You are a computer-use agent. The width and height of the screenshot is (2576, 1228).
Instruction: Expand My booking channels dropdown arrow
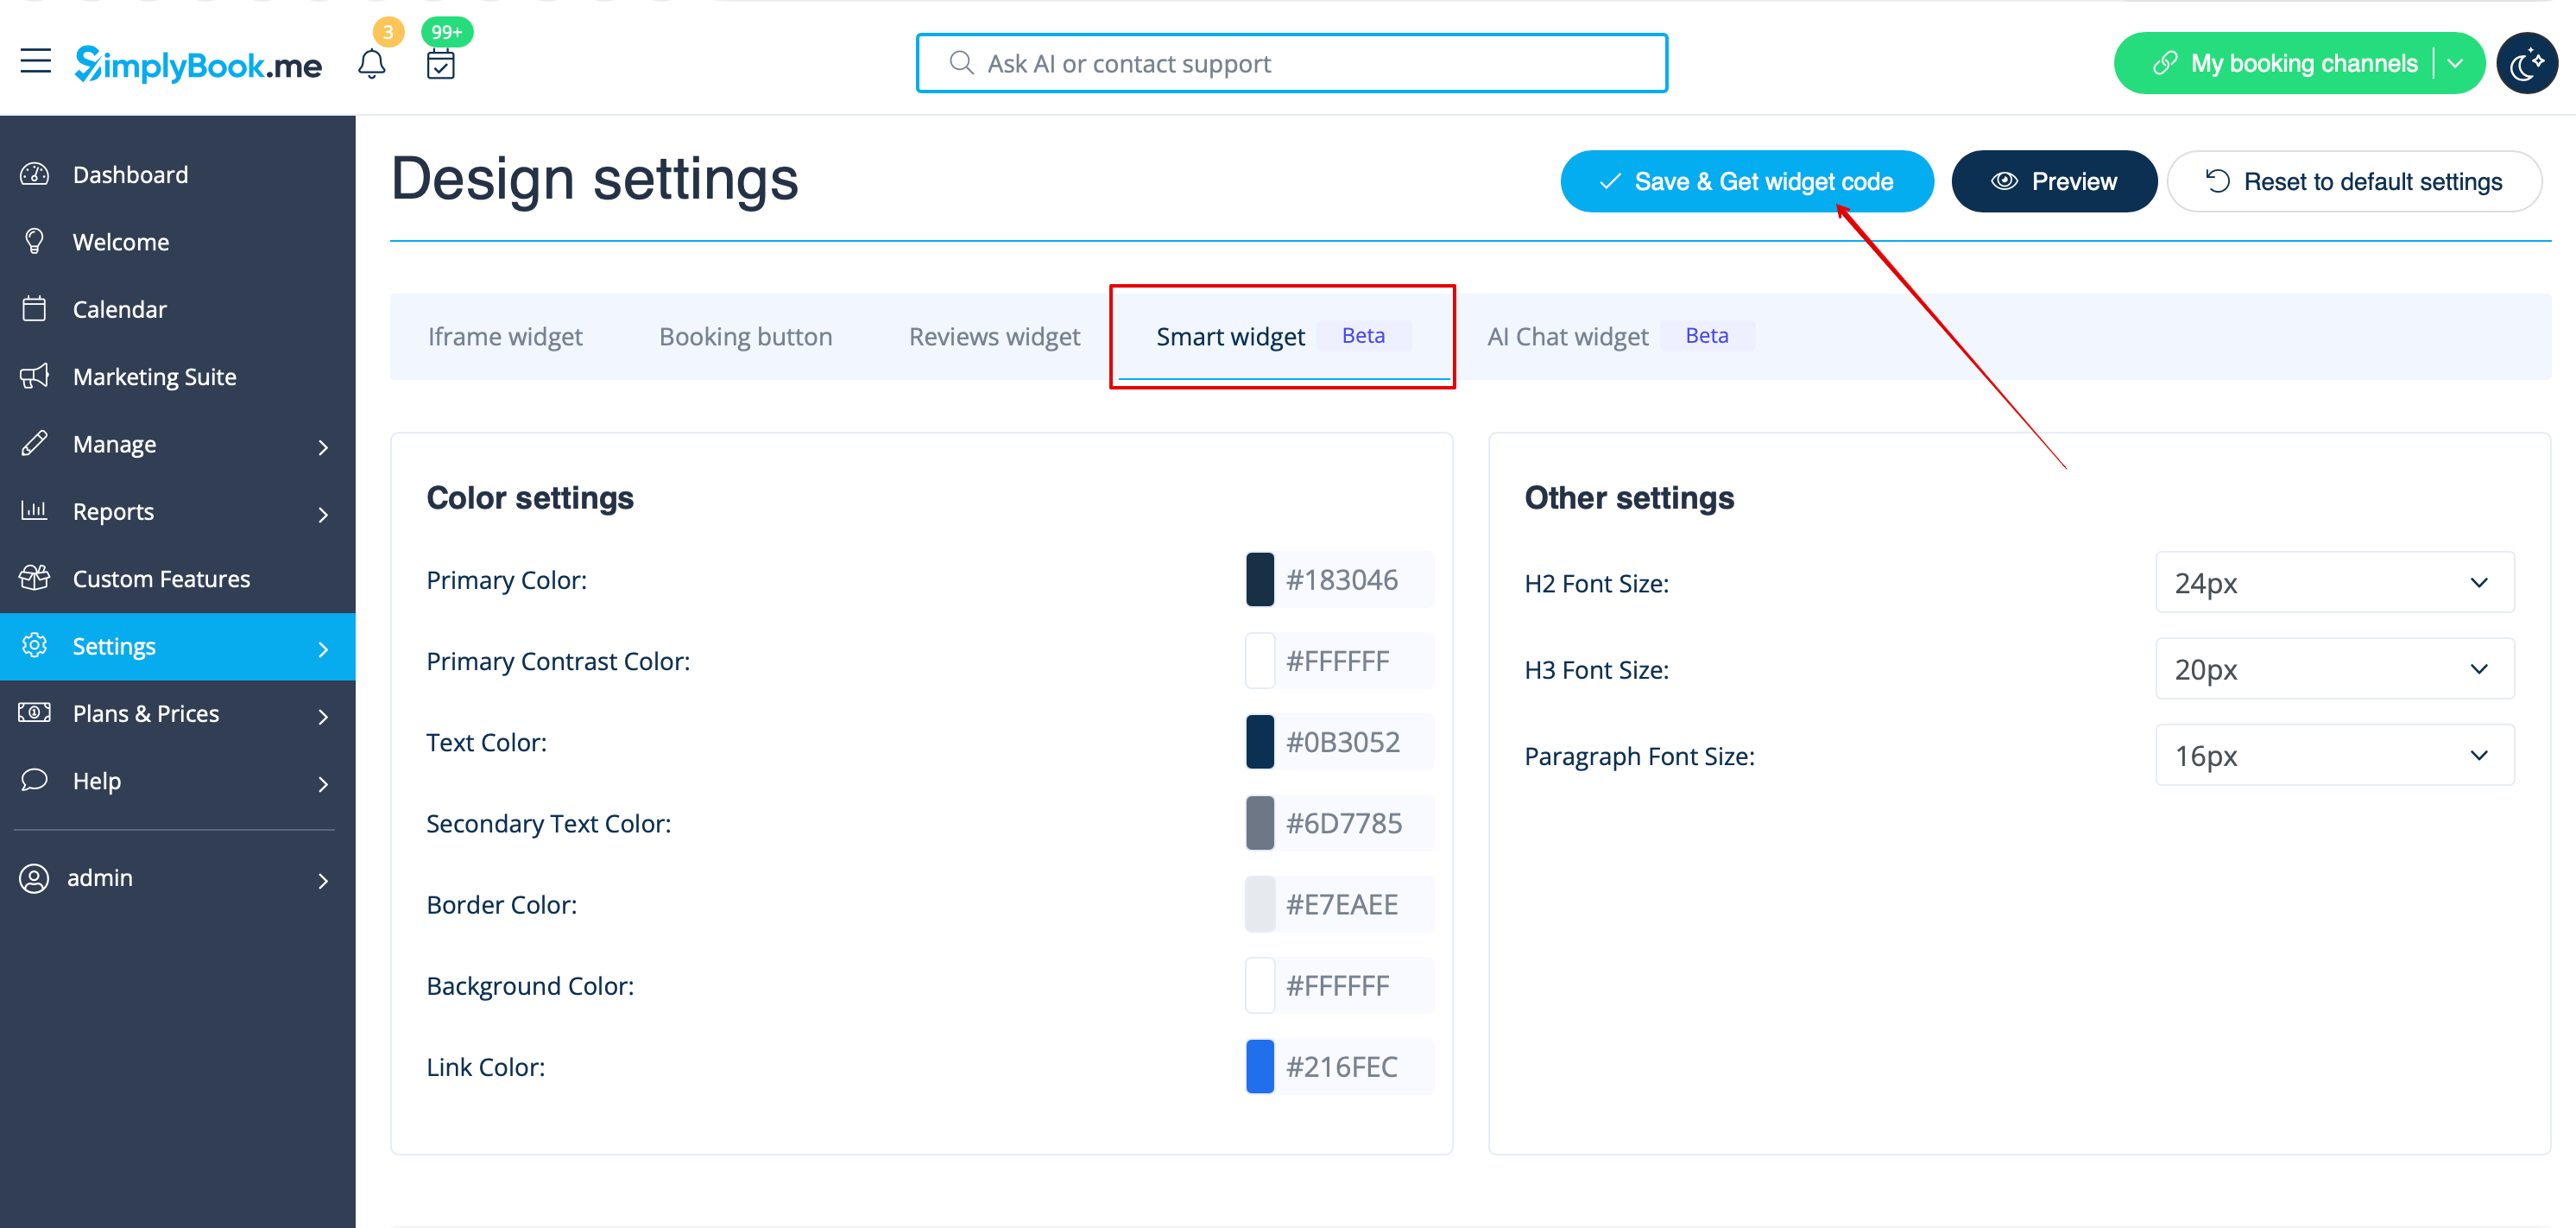[2456, 64]
